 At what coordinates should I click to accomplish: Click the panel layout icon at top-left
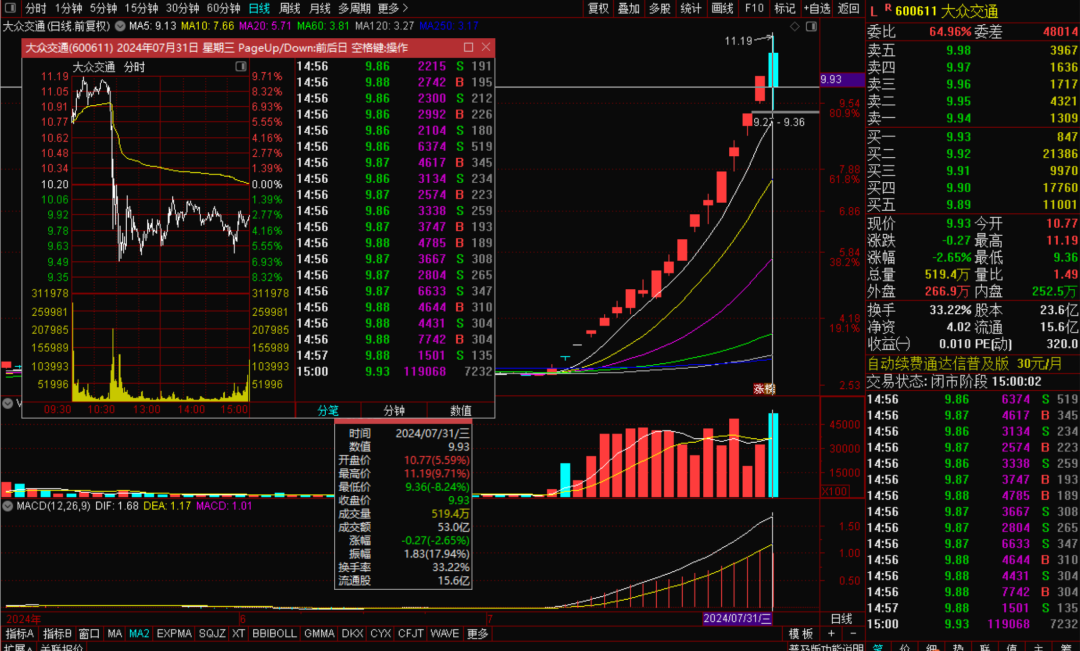click(x=10, y=8)
